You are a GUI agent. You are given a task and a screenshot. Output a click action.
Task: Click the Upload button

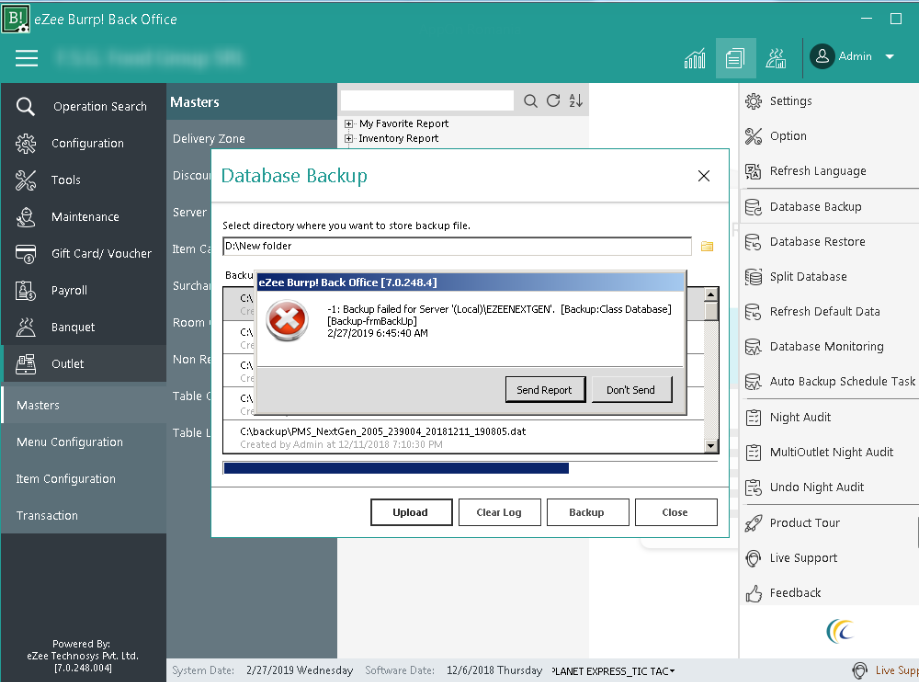(x=411, y=512)
